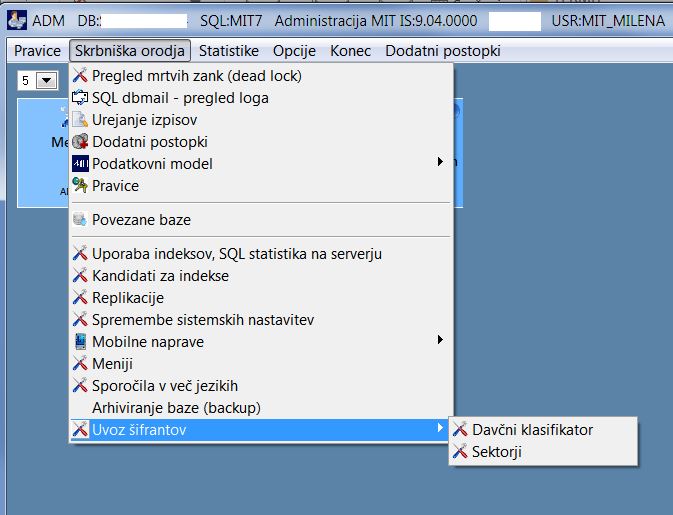Open the Opcije menu
The width and height of the screenshot is (673, 515).
point(294,51)
